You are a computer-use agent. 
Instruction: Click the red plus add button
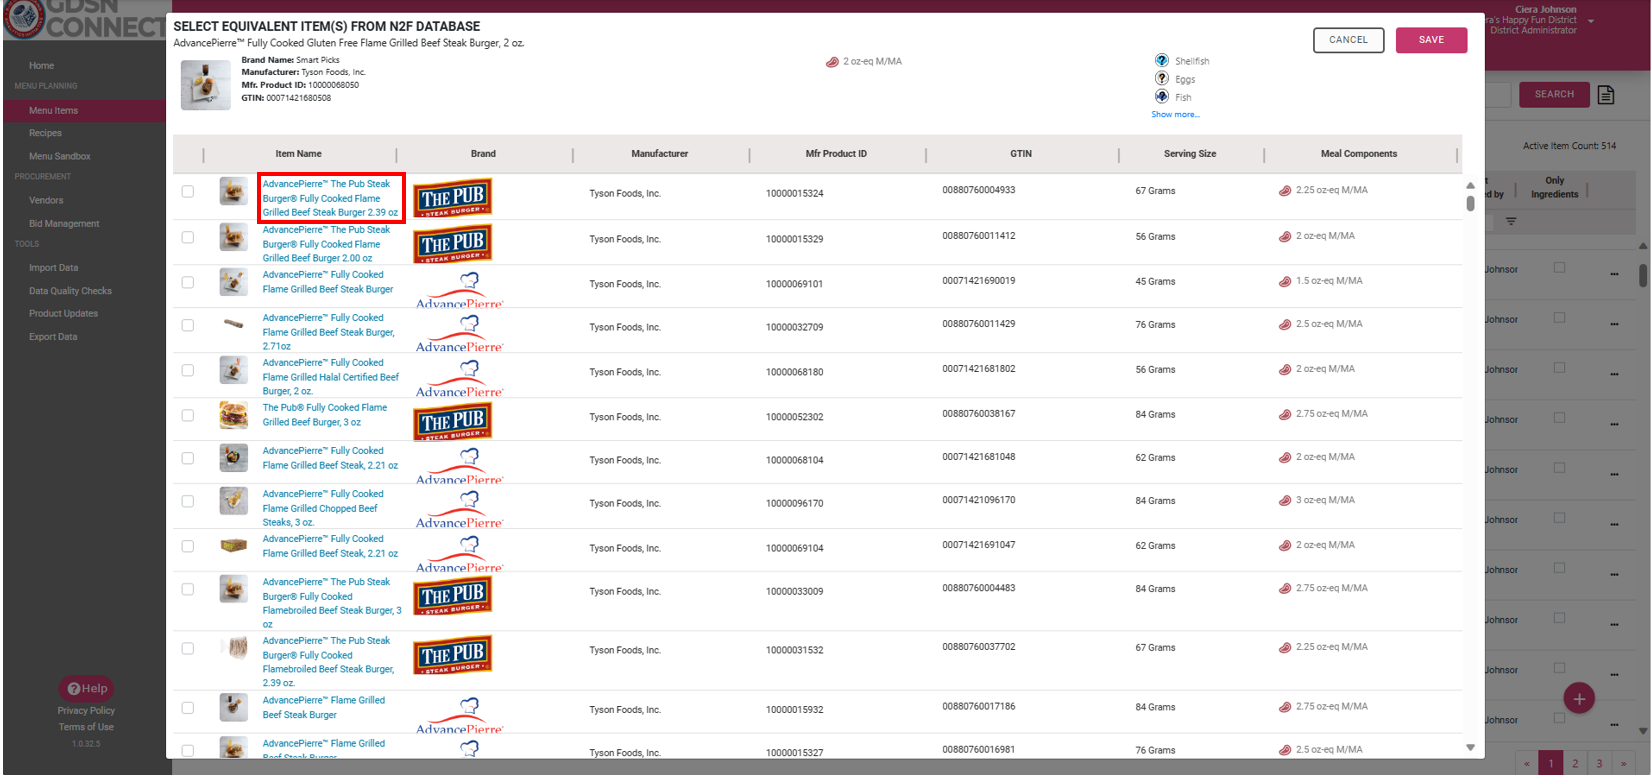tap(1579, 699)
